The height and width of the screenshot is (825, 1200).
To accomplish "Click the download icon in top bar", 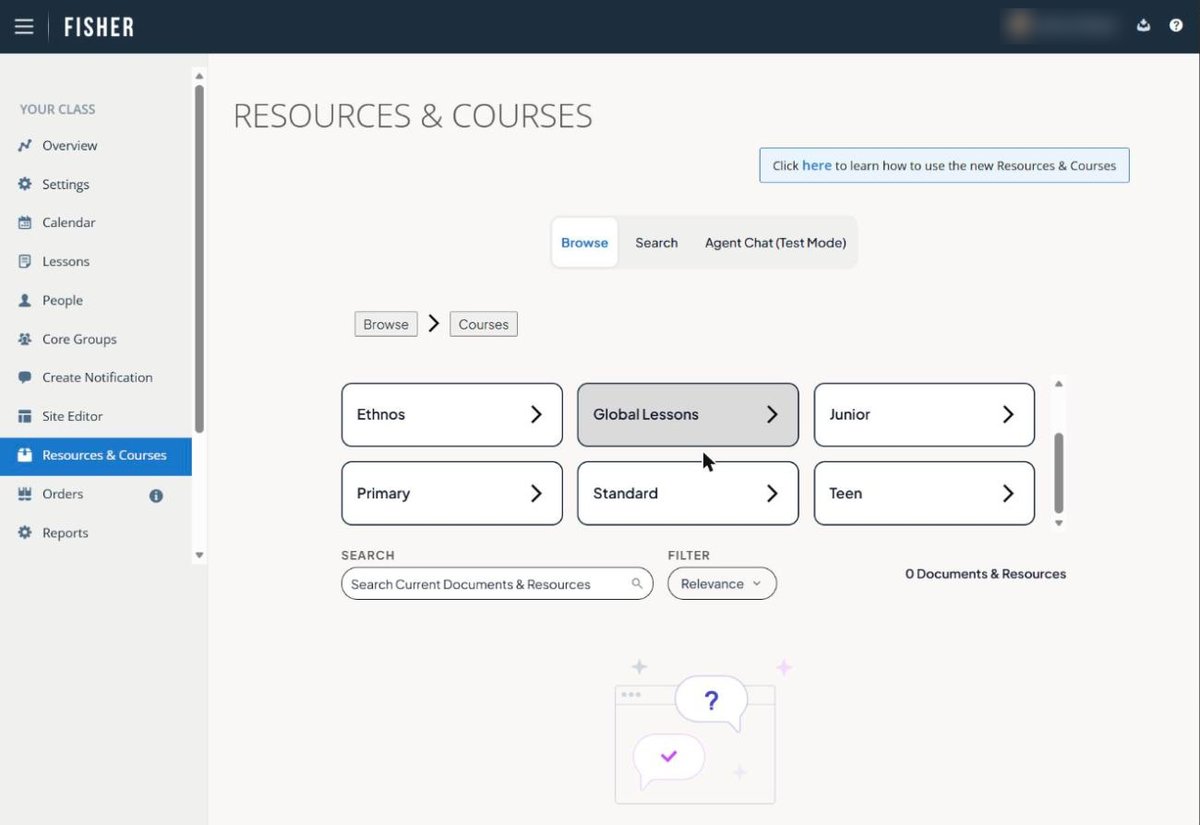I will pos(1144,26).
